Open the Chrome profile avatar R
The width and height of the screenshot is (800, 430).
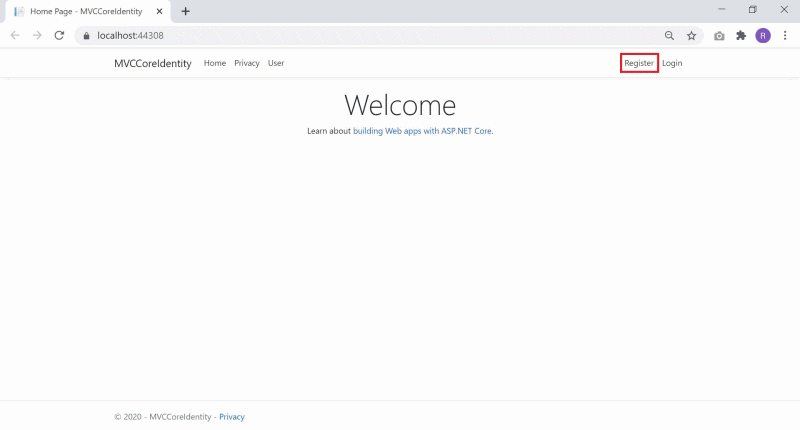(763, 36)
